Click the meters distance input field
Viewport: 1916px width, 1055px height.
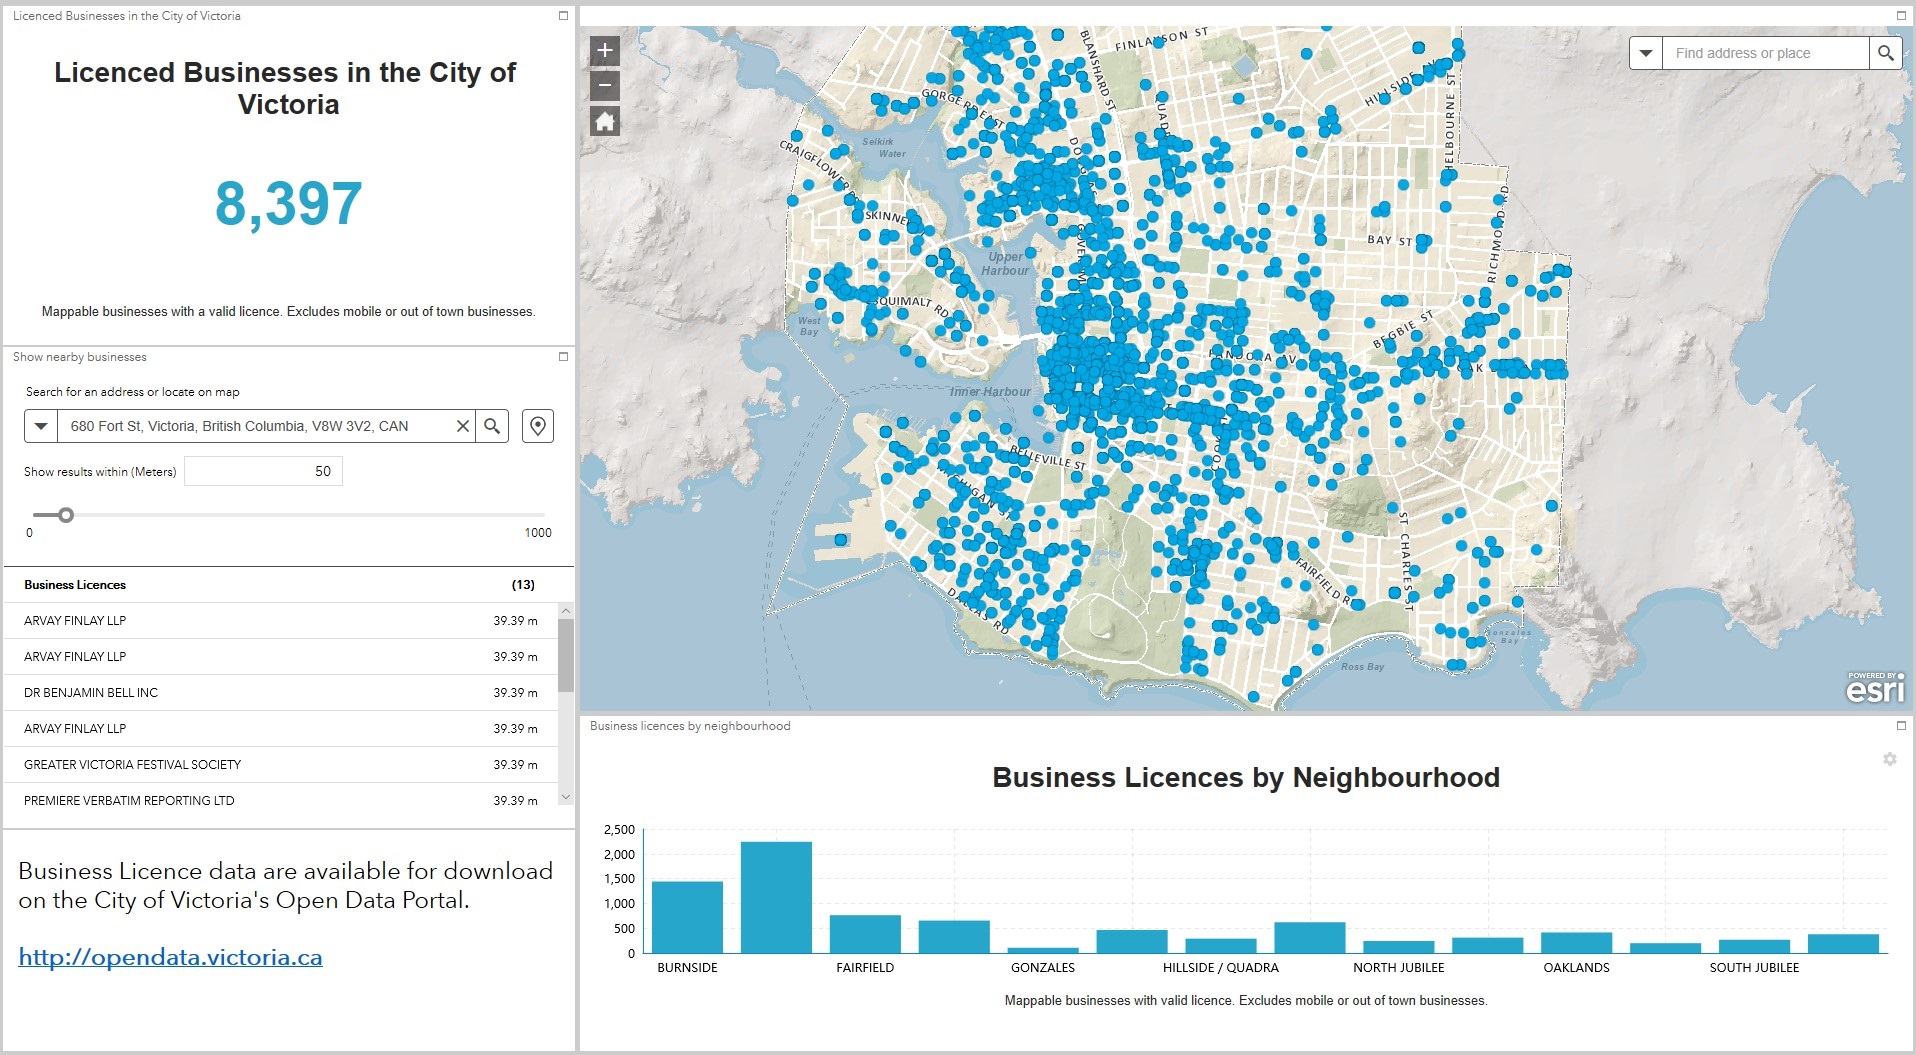[x=264, y=471]
